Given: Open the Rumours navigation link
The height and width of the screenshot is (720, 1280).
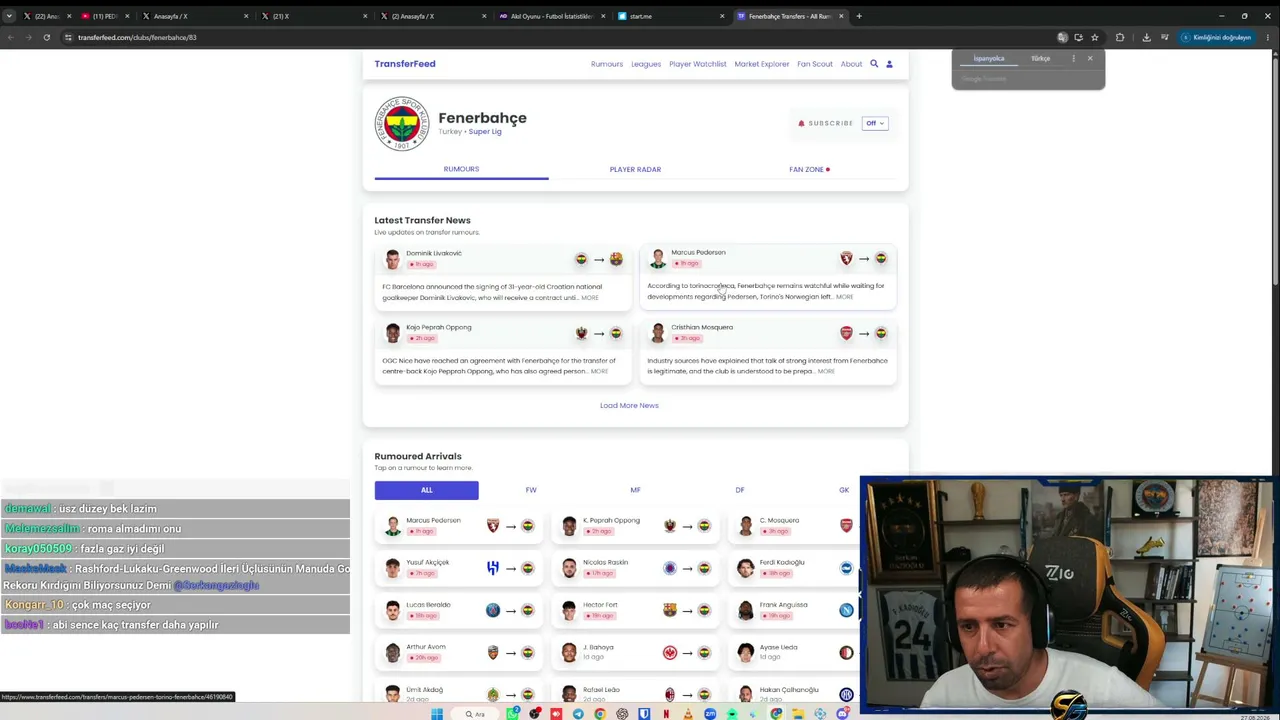Looking at the screenshot, I should pyautogui.click(x=607, y=64).
